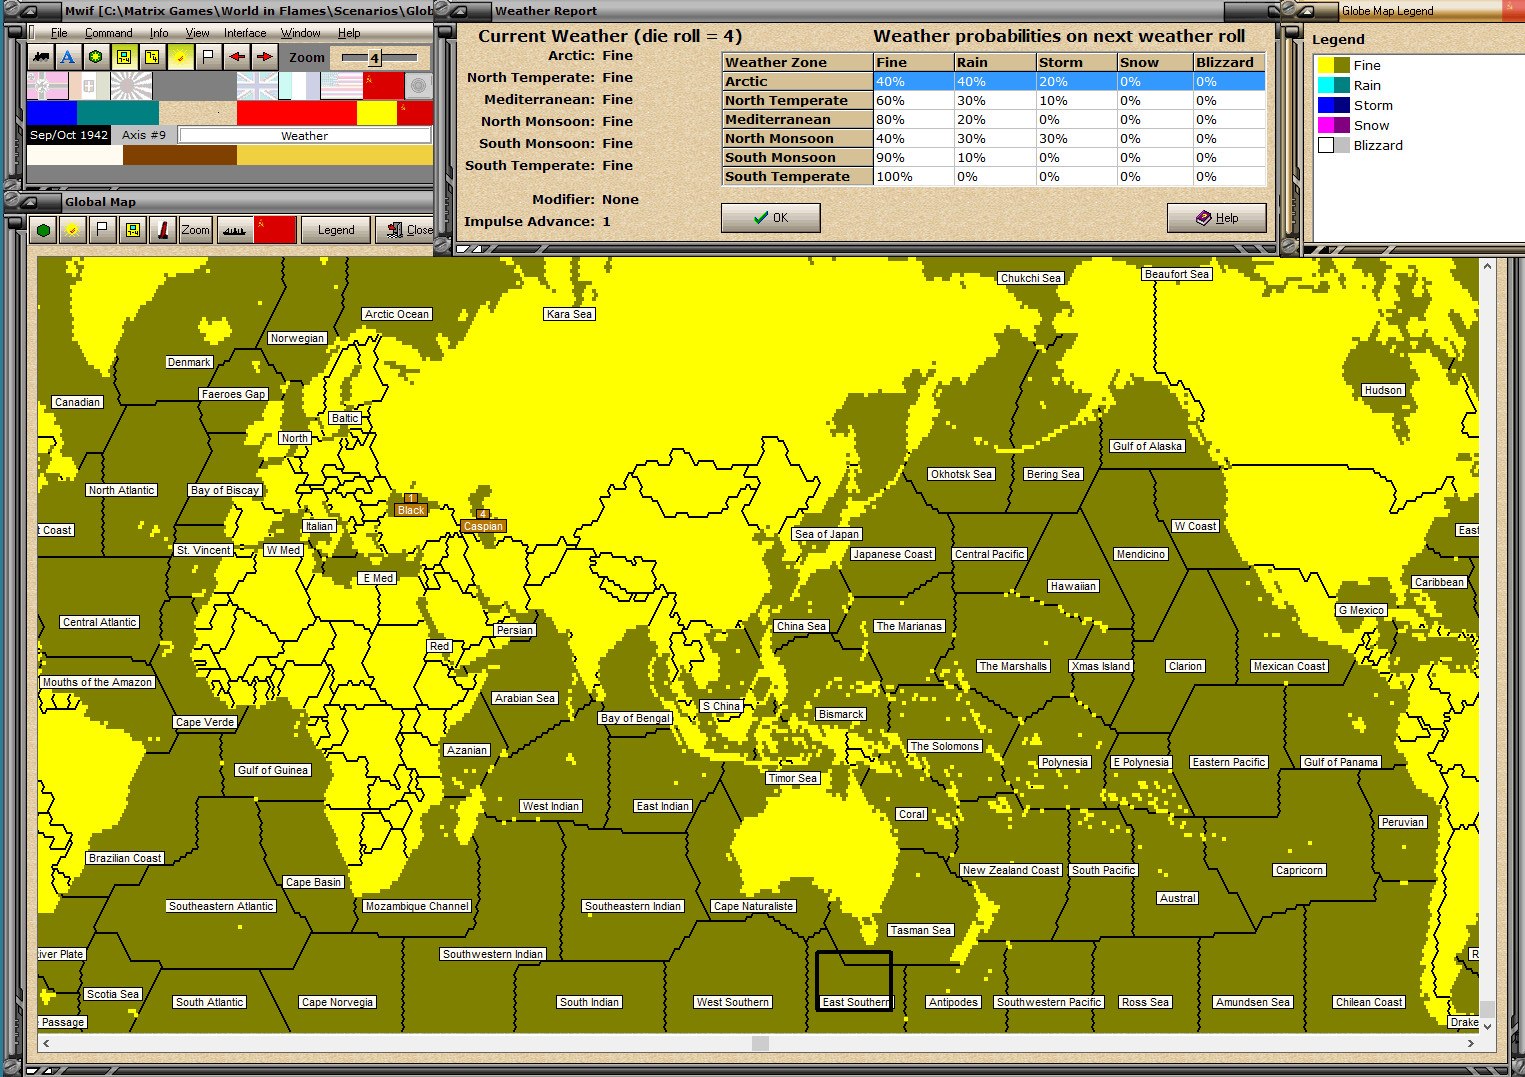Open the Command menu
This screenshot has width=1525, height=1077.
point(108,33)
